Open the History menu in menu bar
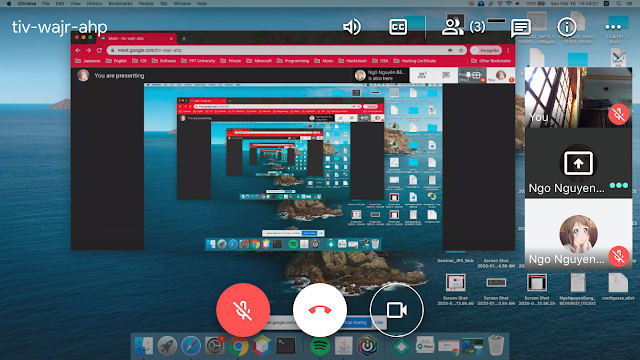This screenshot has width=640, height=360. [x=94, y=3]
